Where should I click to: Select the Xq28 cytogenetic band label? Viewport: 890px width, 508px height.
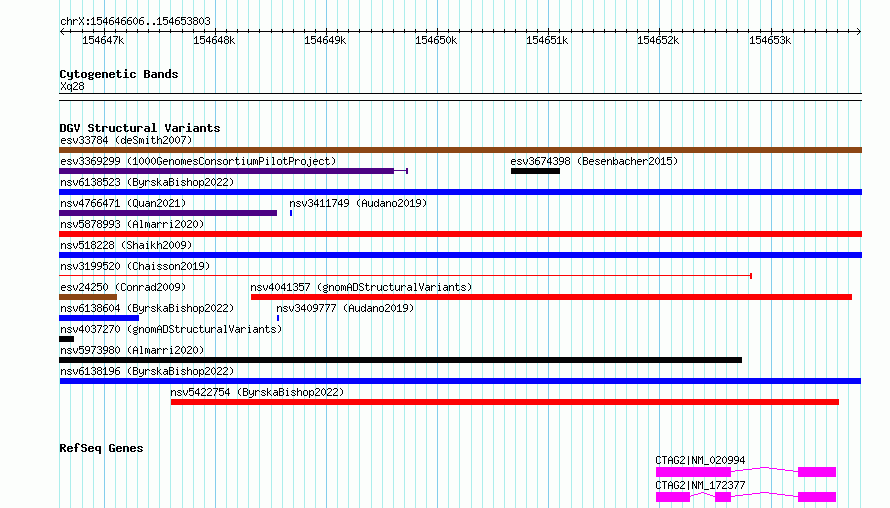pyautogui.click(x=72, y=86)
